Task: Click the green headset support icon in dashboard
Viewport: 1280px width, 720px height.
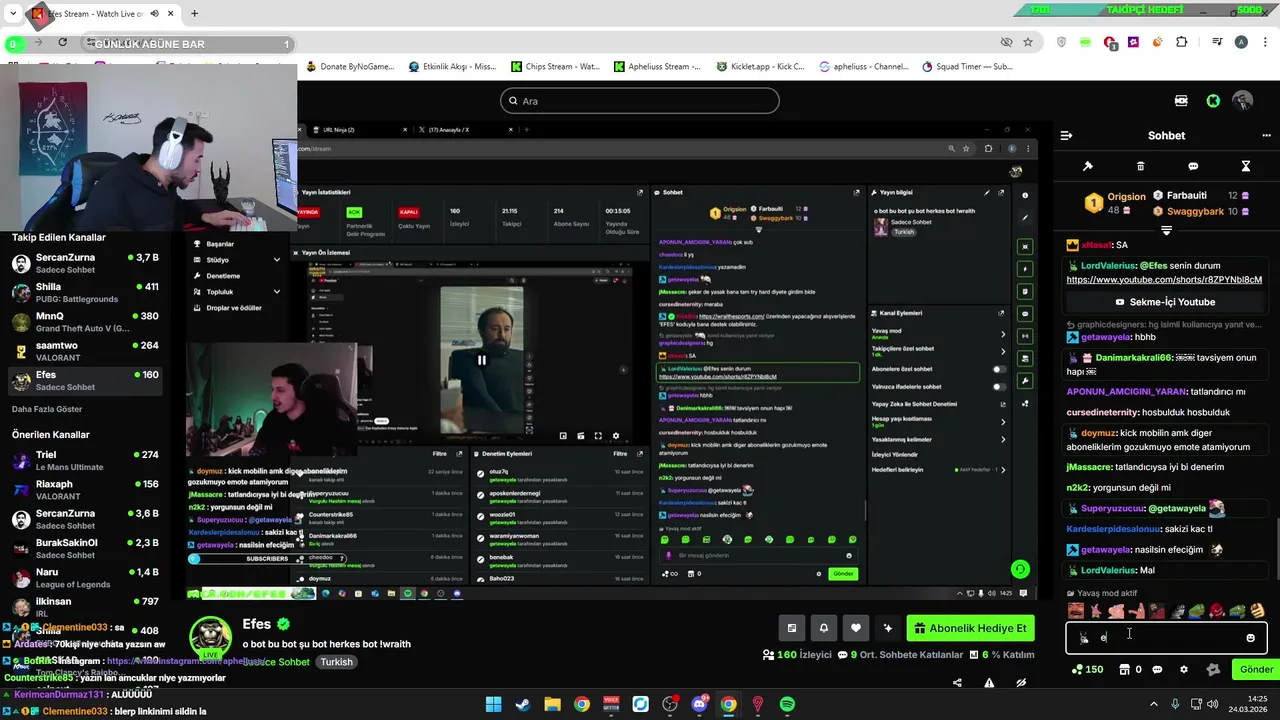Action: click(x=1020, y=569)
